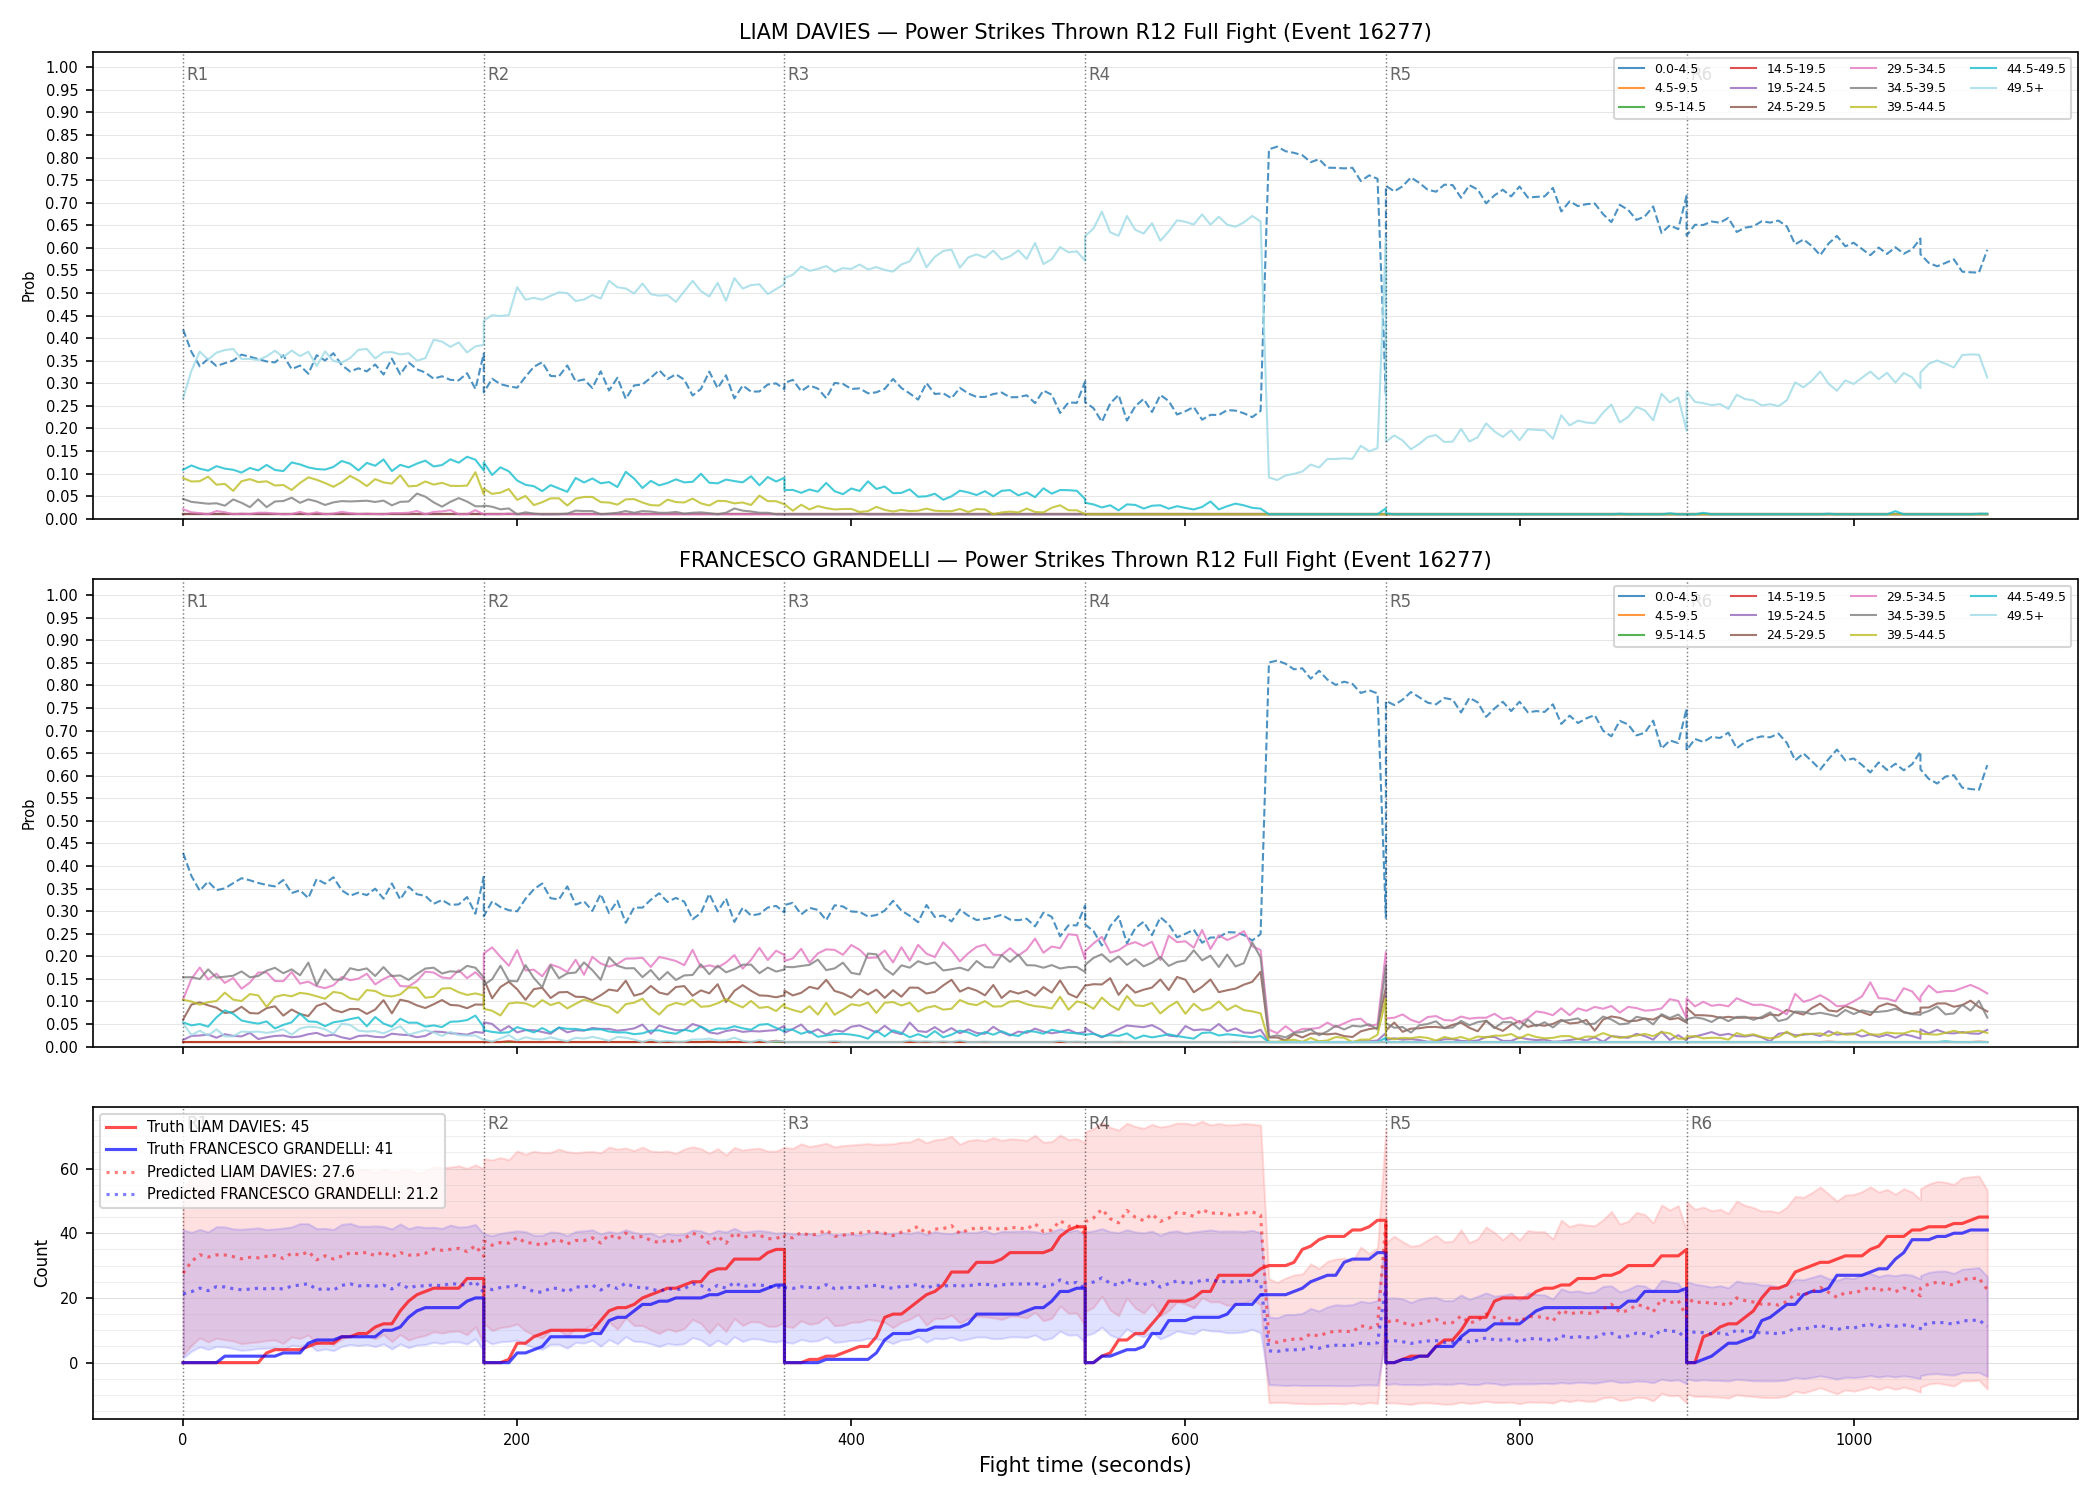Select '39.5-44.5' legend entry in Grandelli chart
This screenshot has height=1500, width=2100.
coord(1899,635)
